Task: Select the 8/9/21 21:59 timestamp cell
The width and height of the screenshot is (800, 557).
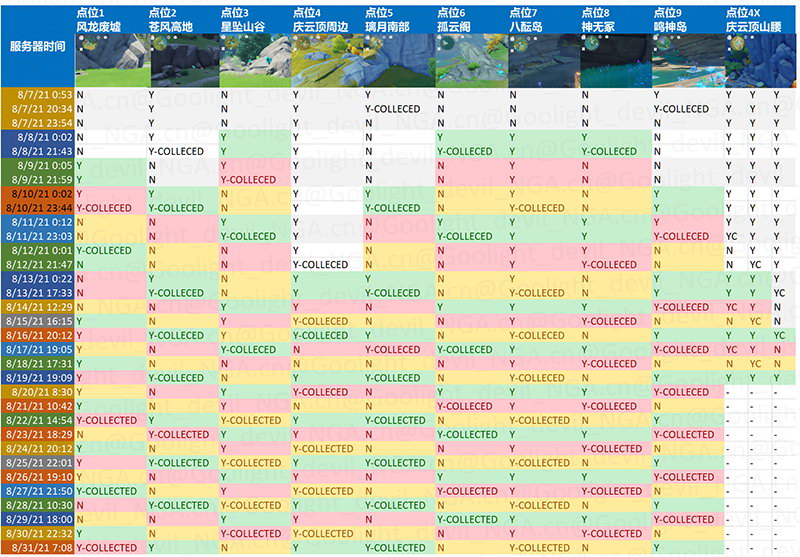Action: [x=38, y=180]
